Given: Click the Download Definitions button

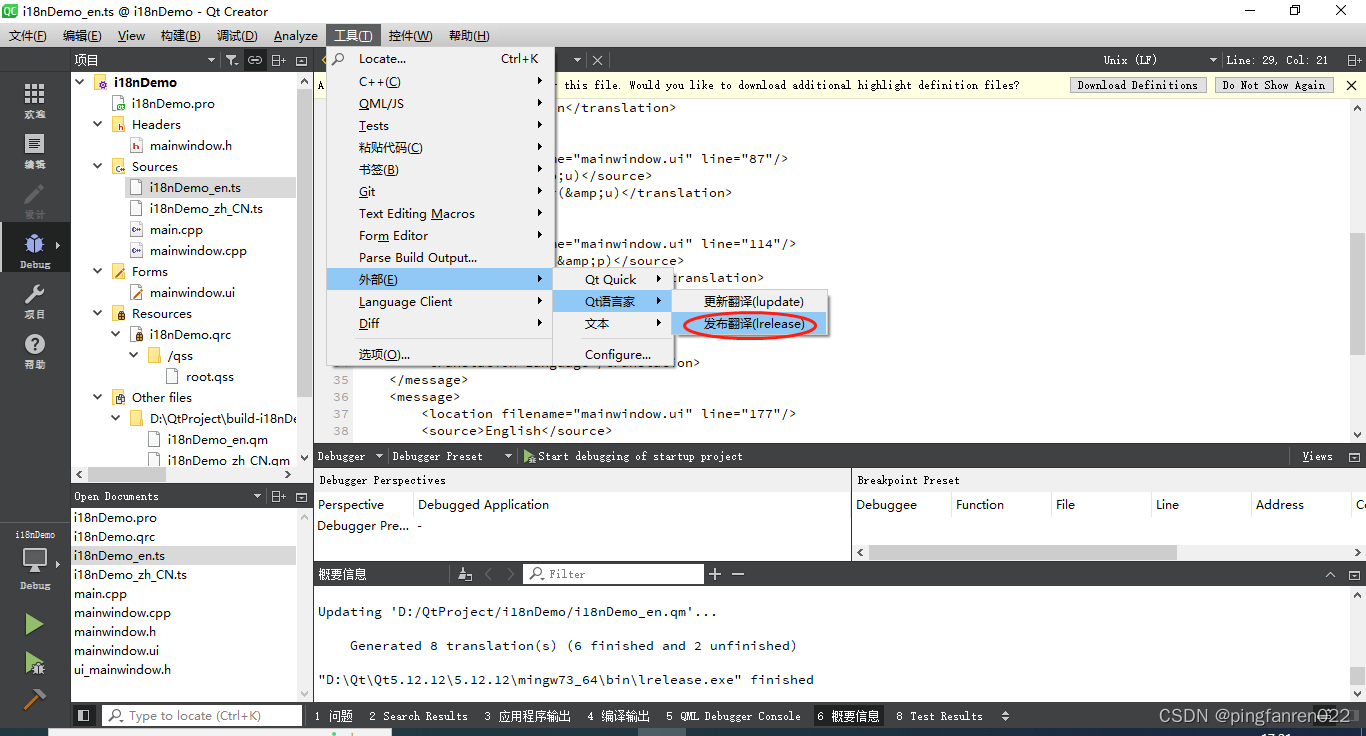Looking at the screenshot, I should click(x=1137, y=85).
